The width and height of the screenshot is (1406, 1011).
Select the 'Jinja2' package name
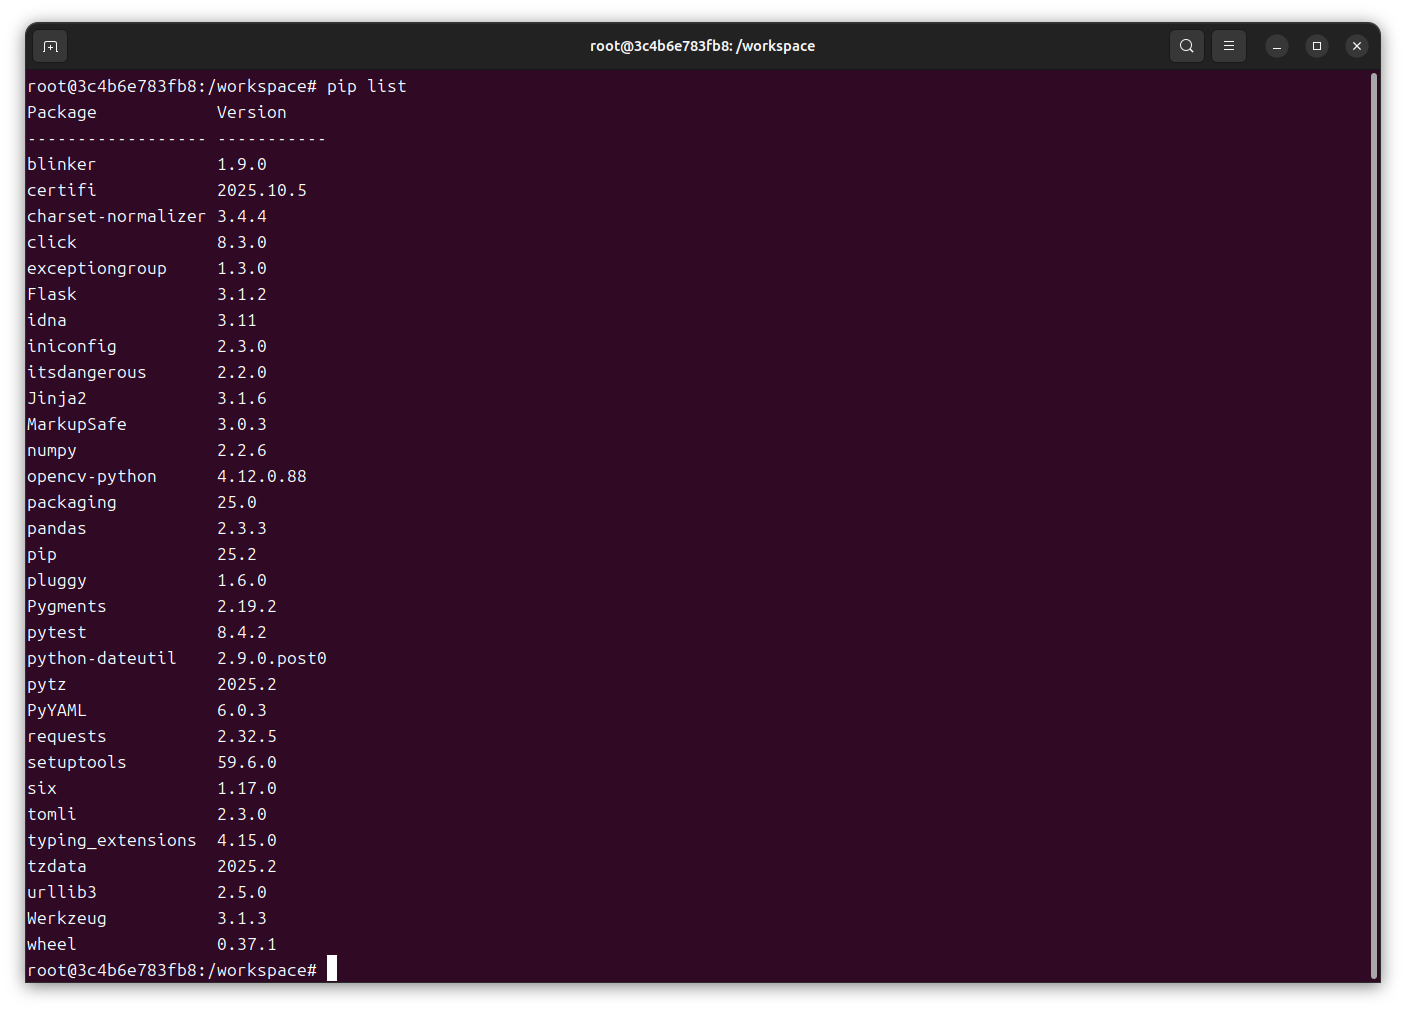[57, 399]
